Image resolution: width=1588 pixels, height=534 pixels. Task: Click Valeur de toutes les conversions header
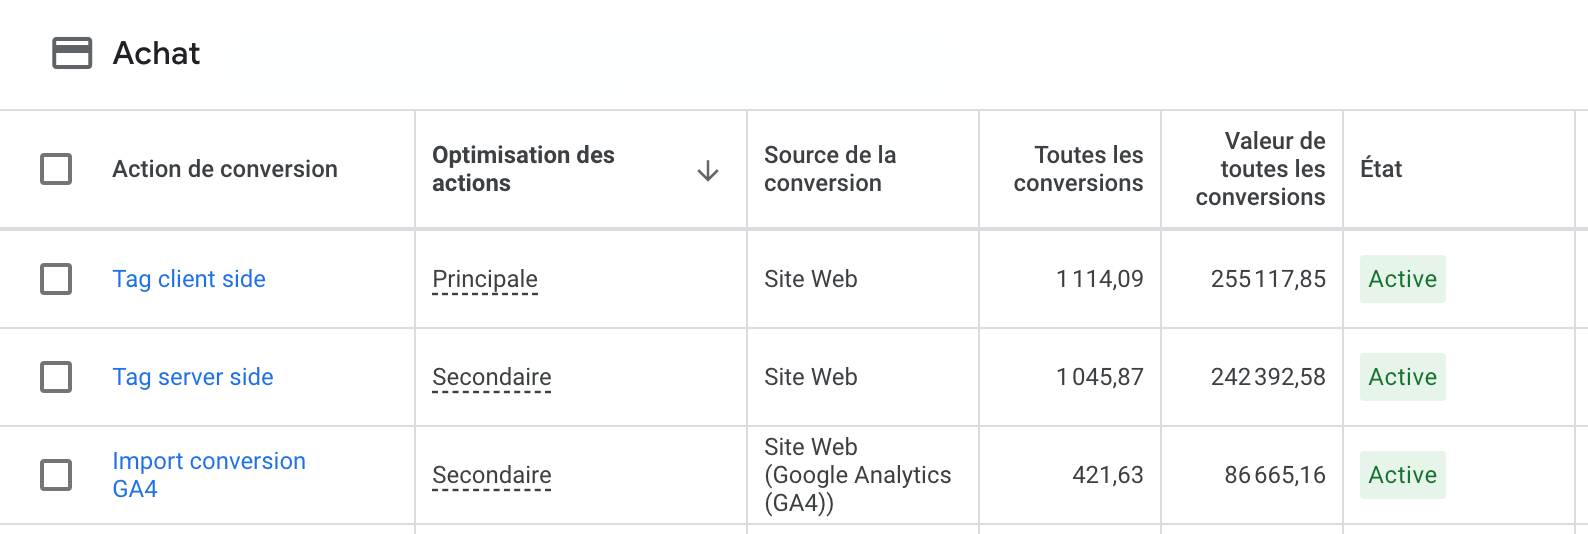click(x=1260, y=169)
